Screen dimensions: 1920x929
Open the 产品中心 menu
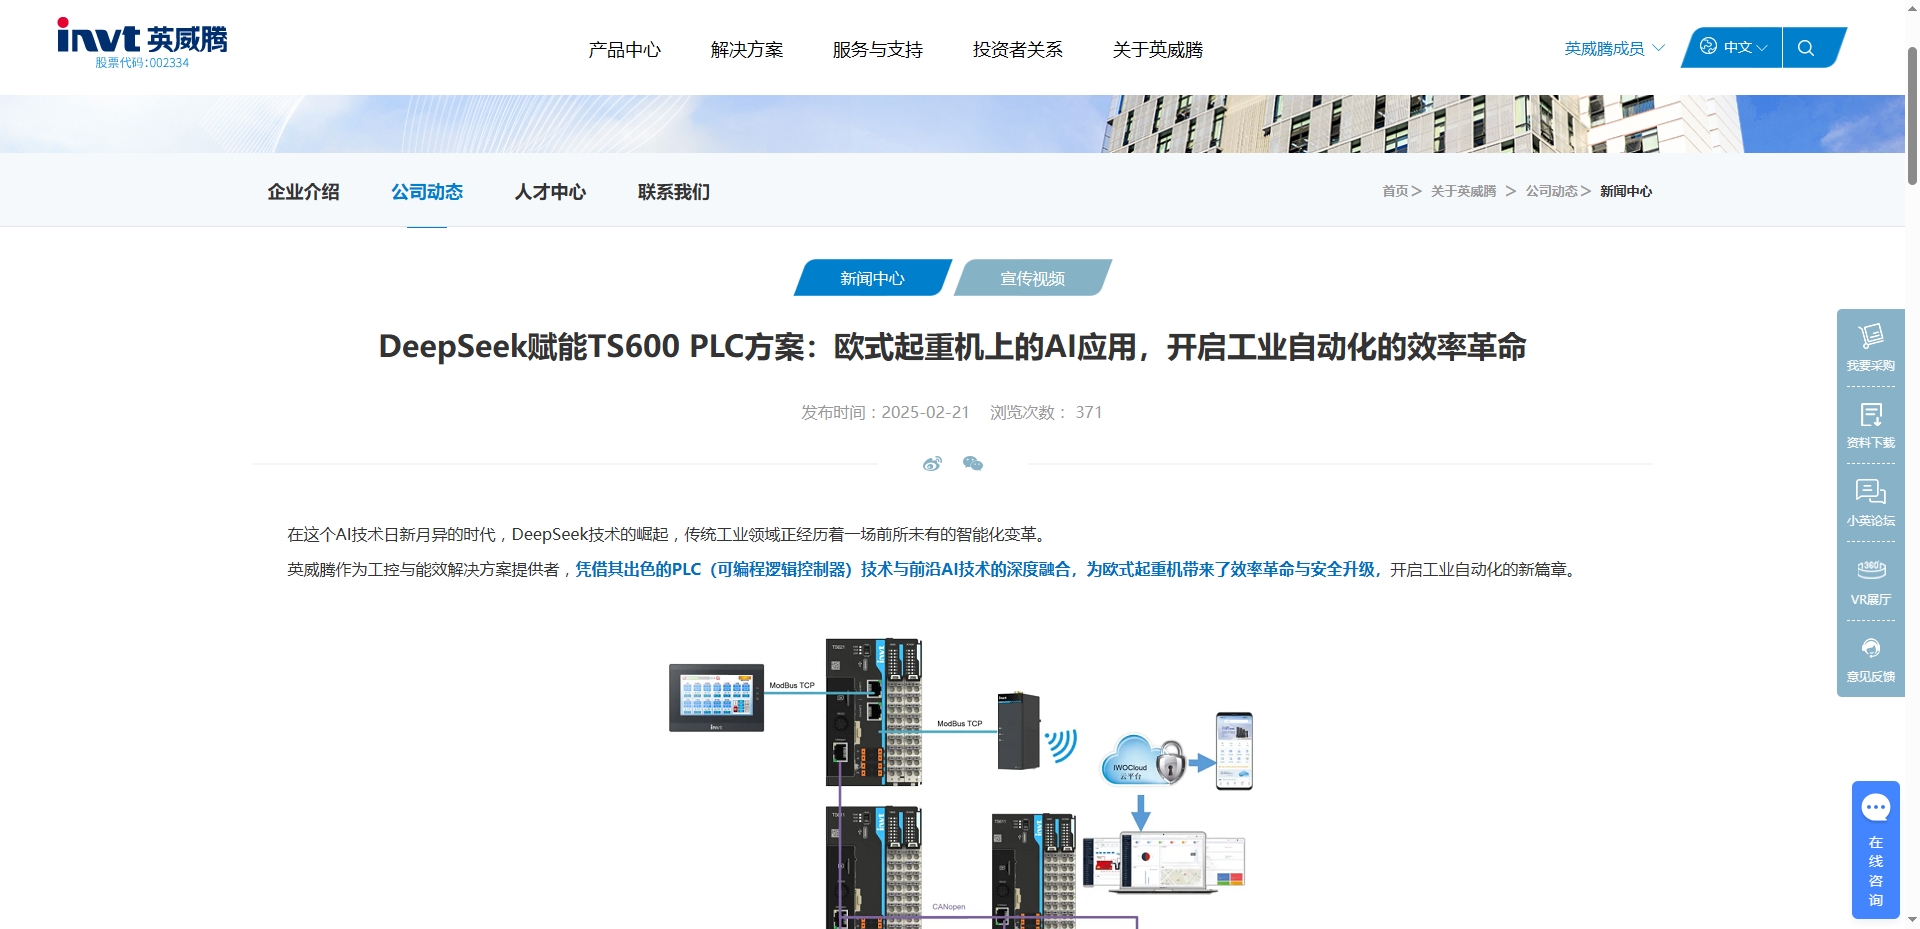(625, 49)
